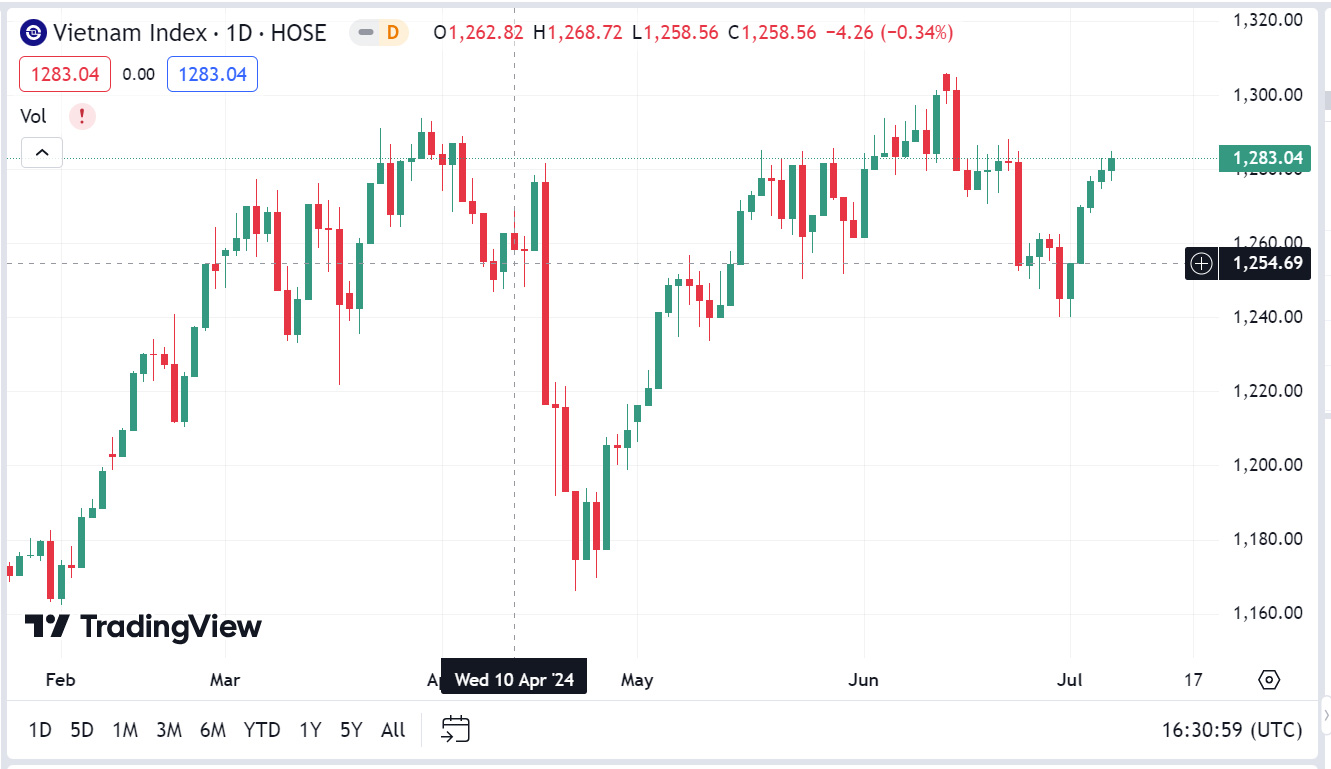Expand the right side panel arrow

click(1326, 715)
